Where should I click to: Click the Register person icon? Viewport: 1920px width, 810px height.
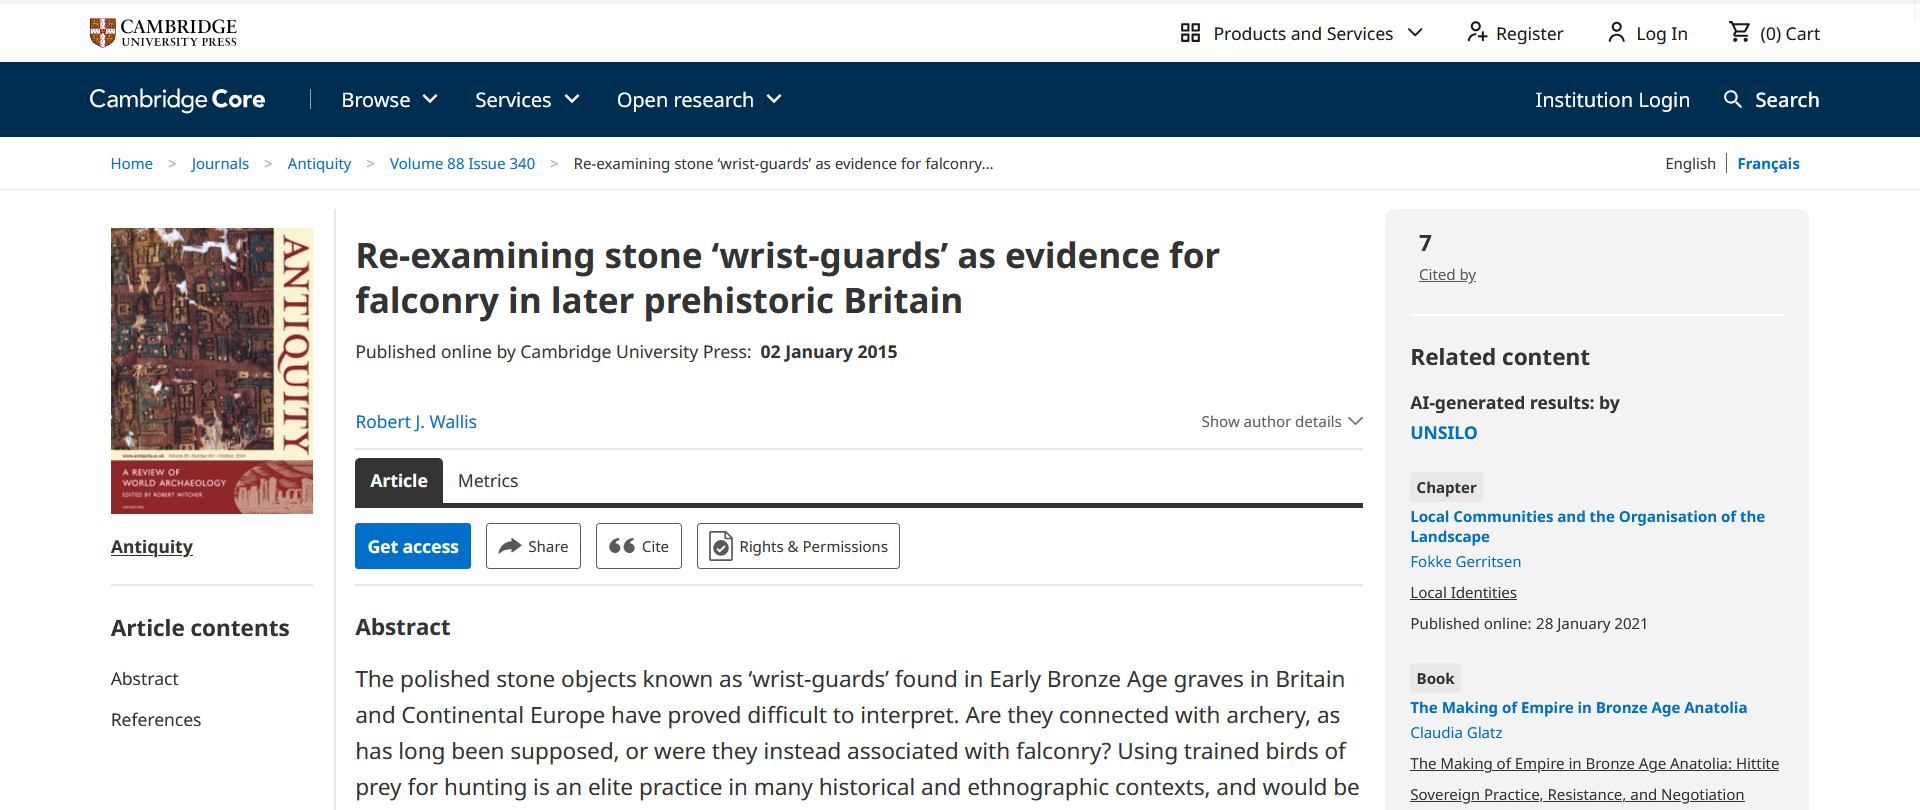[1477, 33]
